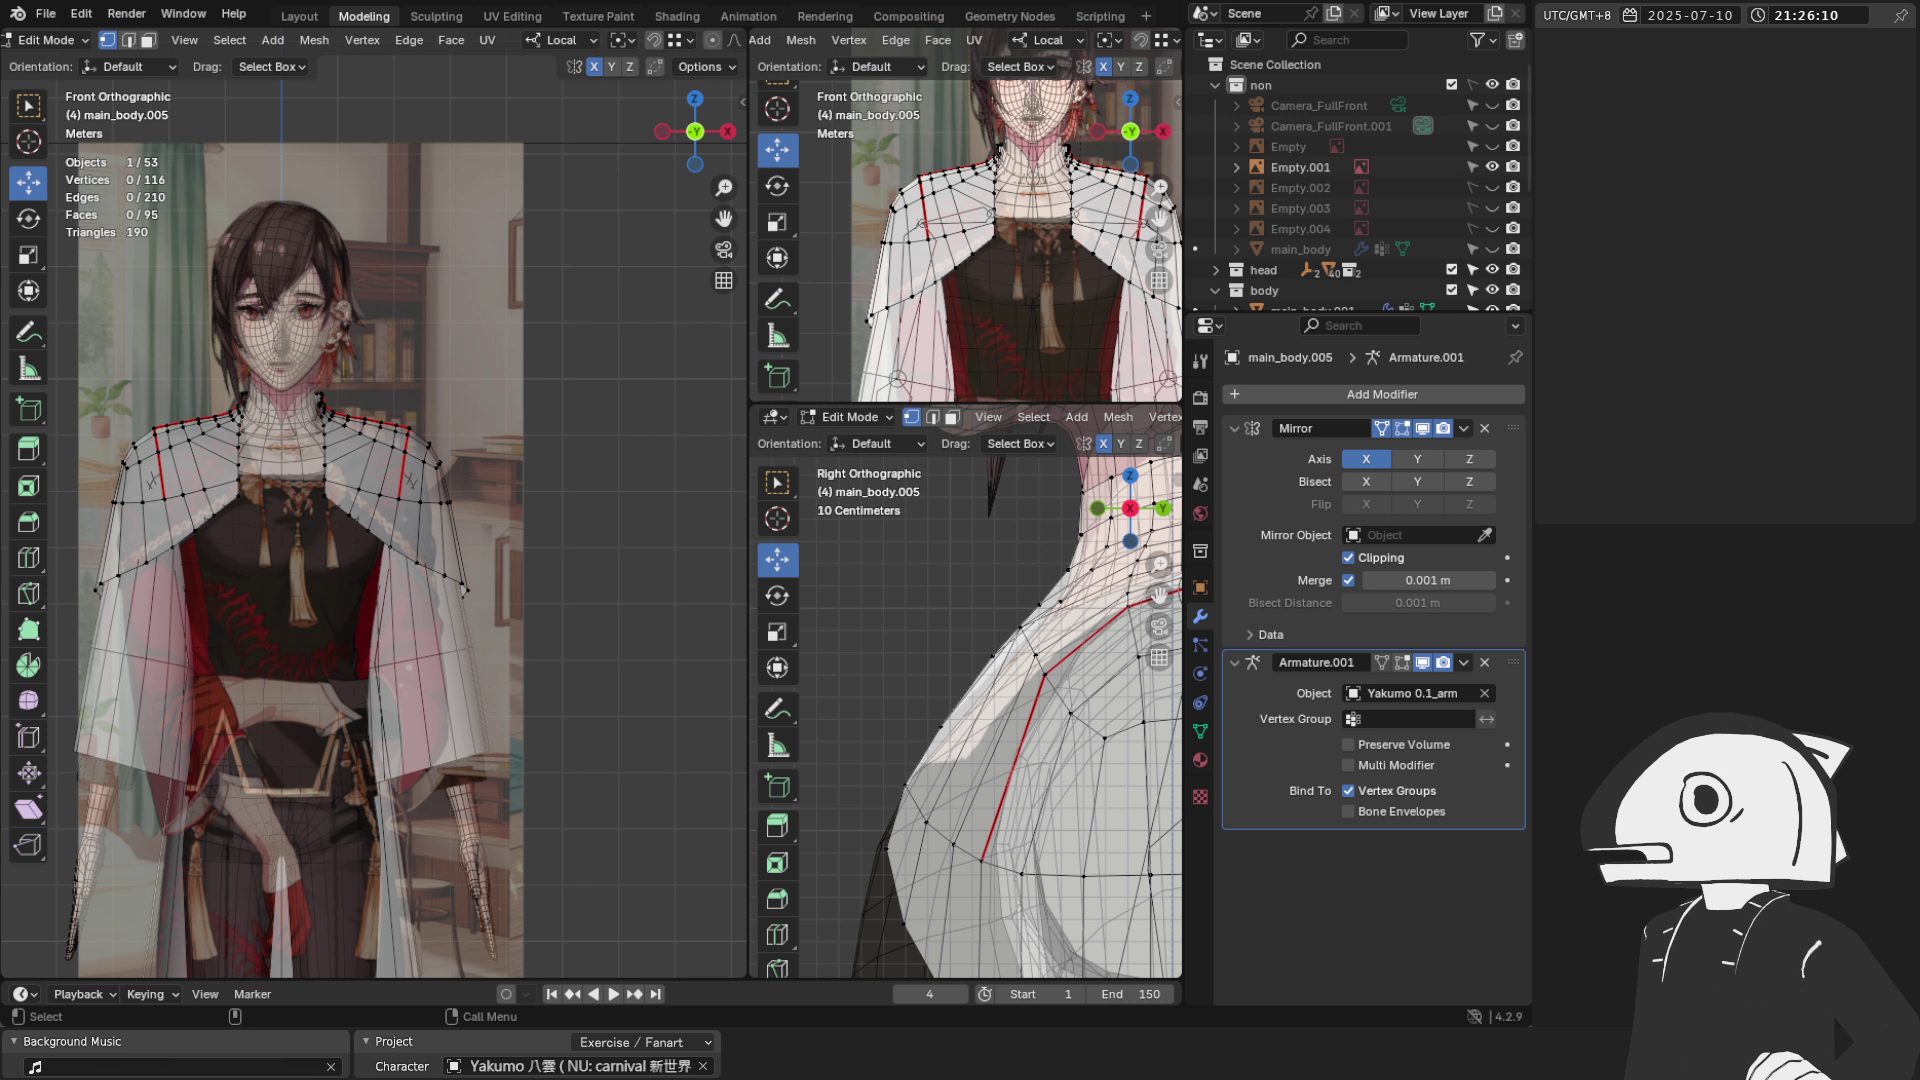Enable Bone Envelopes checkbox
The height and width of the screenshot is (1080, 1920).
(1348, 812)
